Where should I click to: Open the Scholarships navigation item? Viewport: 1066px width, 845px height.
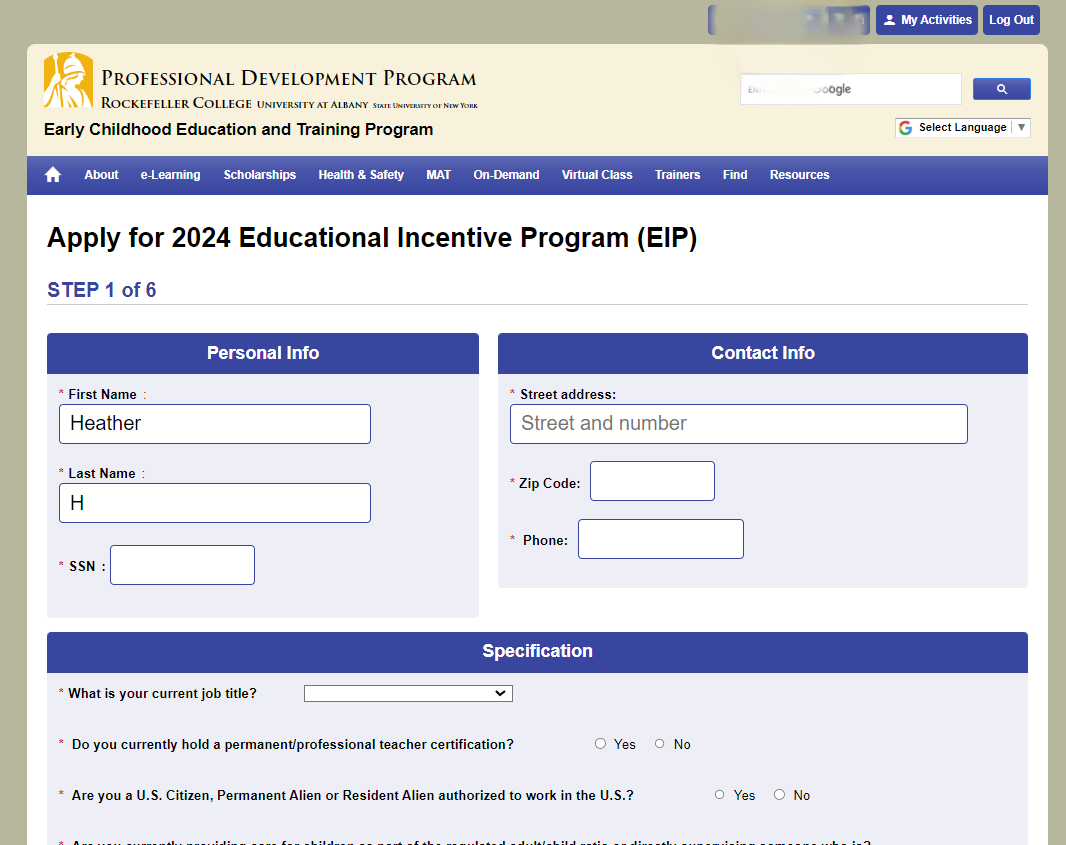[x=259, y=174]
